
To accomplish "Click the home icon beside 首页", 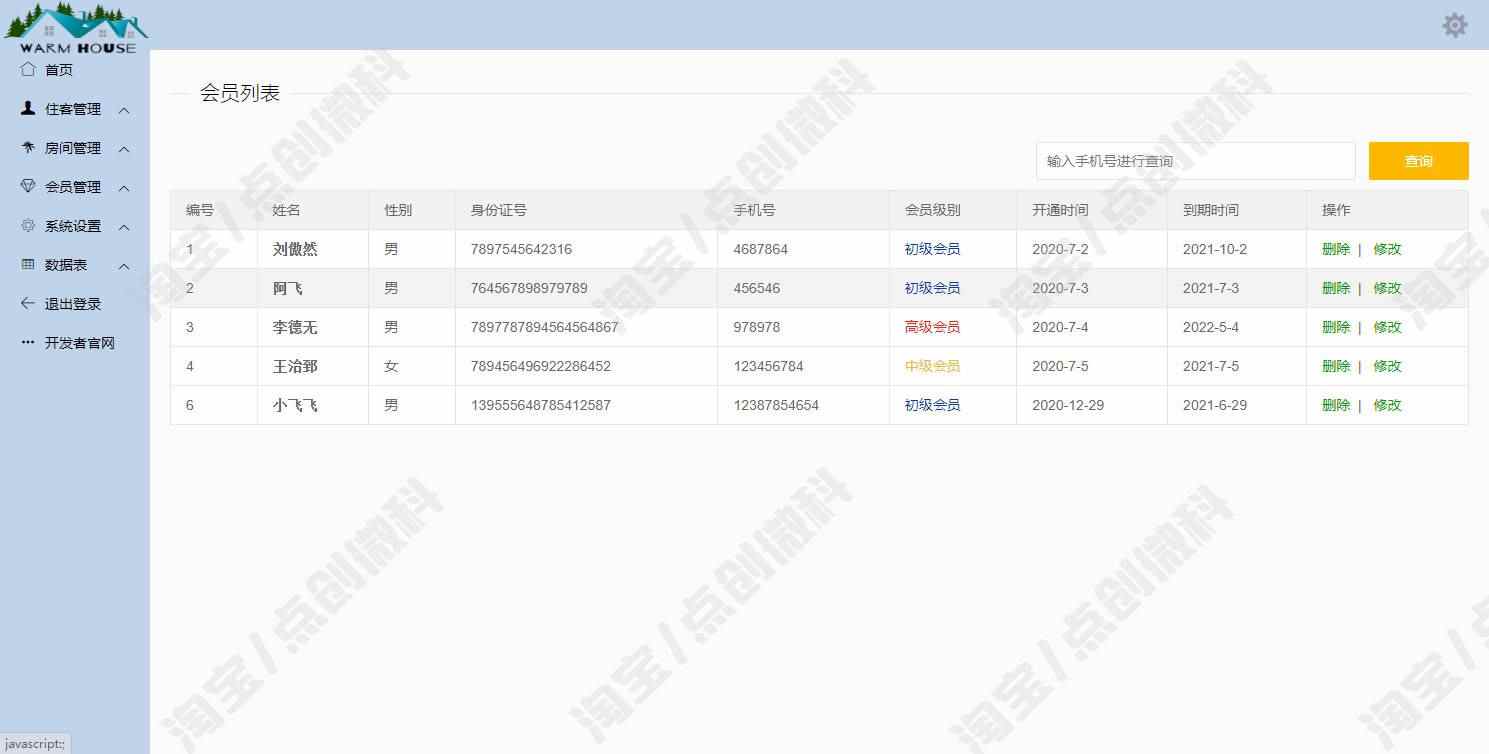I will [28, 69].
